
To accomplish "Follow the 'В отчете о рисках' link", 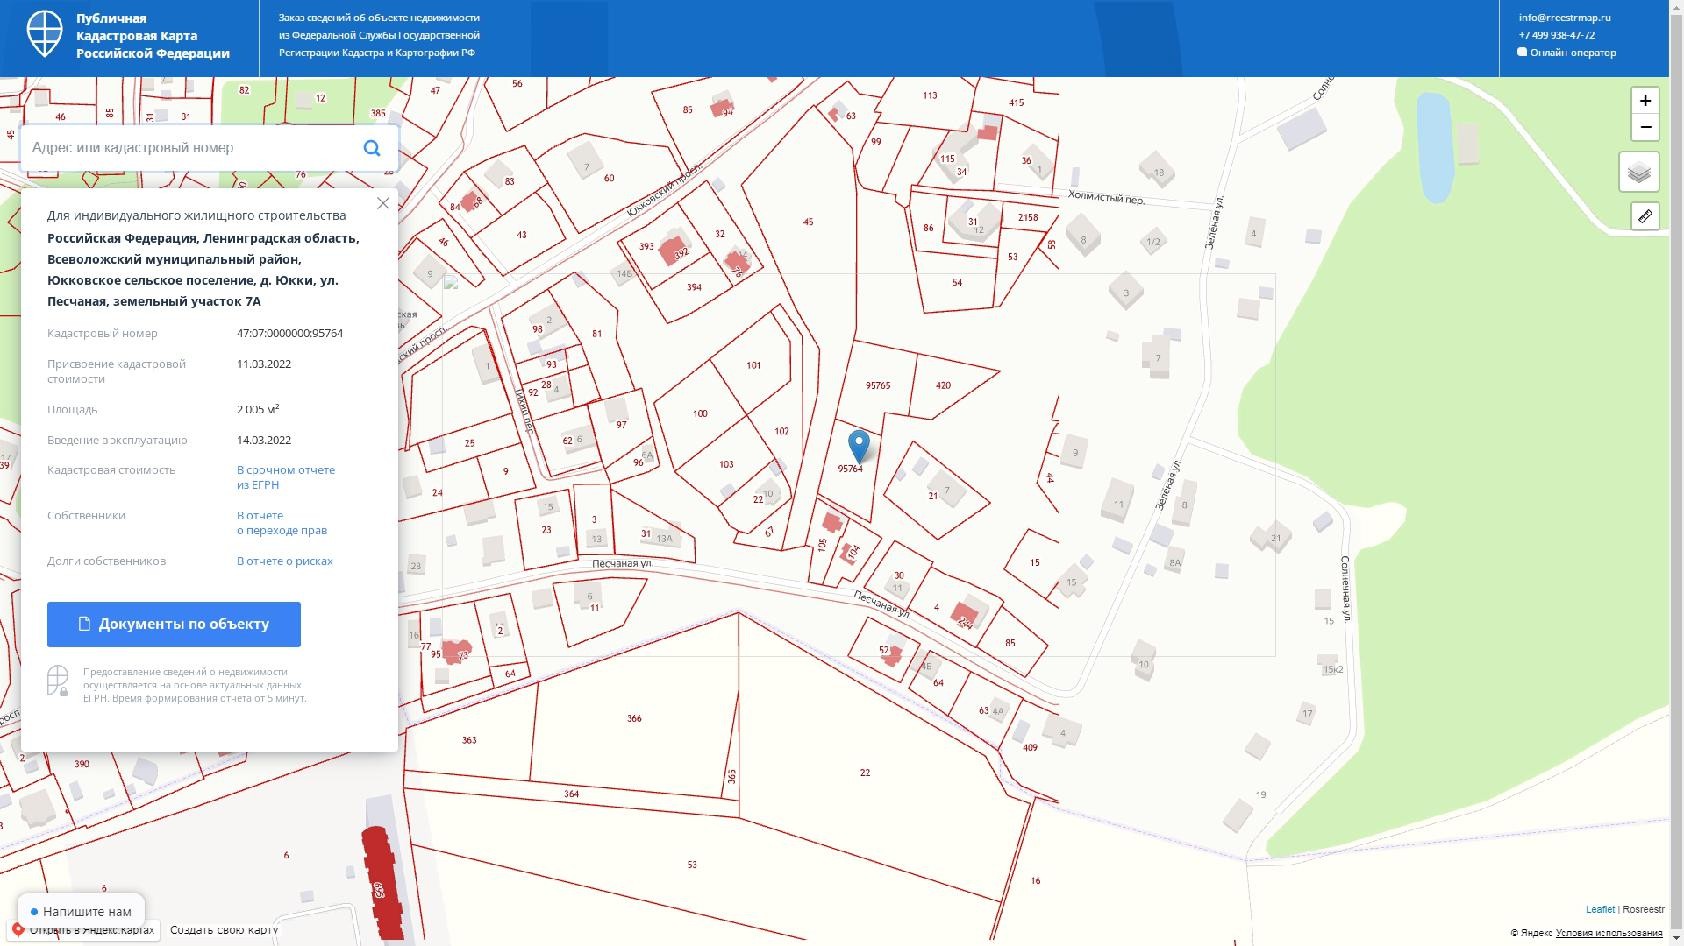I will point(285,561).
